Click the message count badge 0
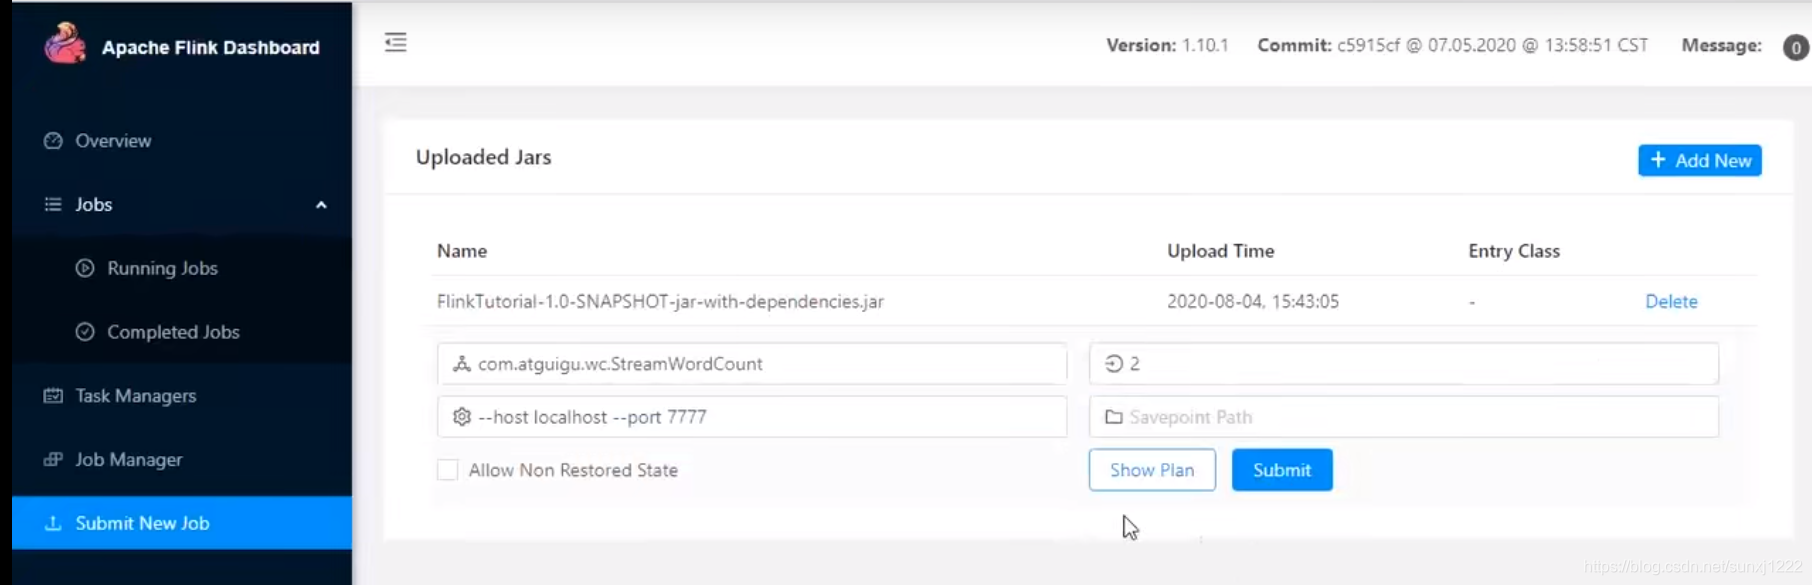This screenshot has height=585, width=1812. (x=1795, y=47)
